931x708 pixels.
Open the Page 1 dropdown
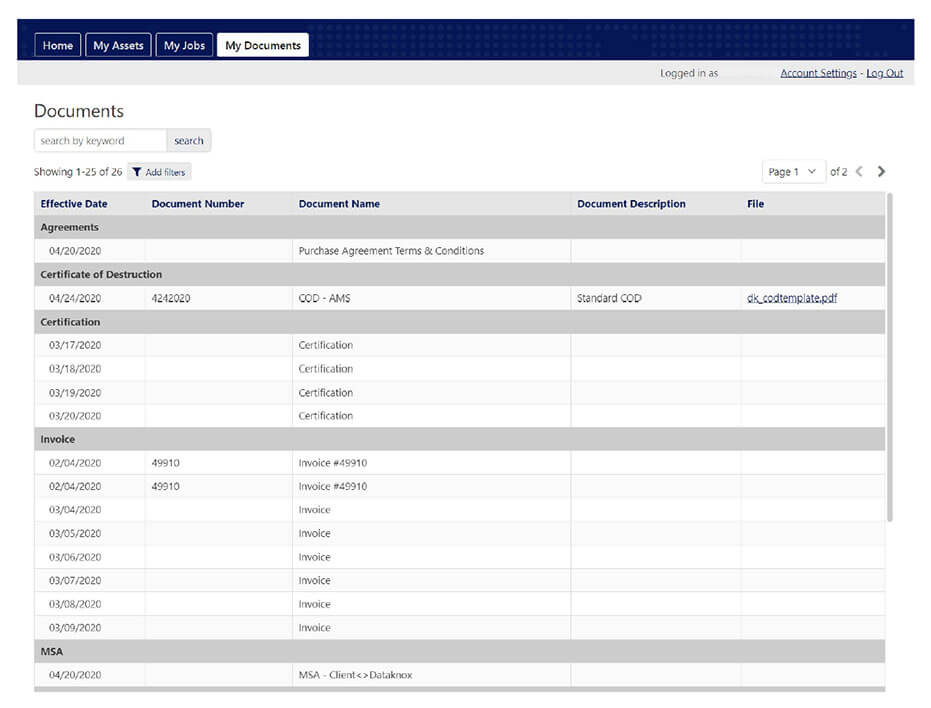pos(793,172)
